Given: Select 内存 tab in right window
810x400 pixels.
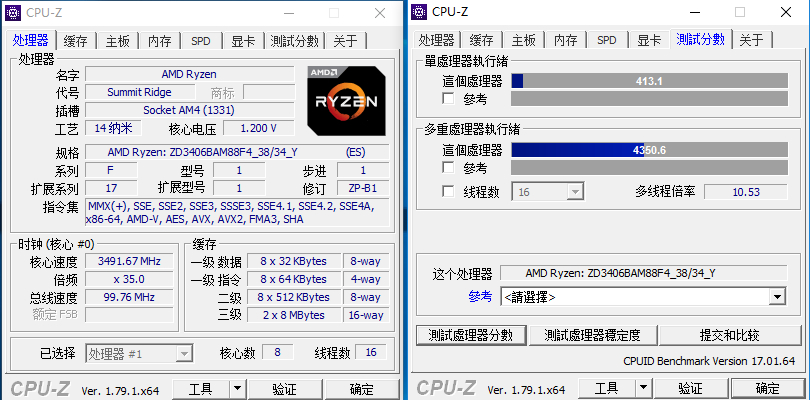Looking at the screenshot, I should (x=565, y=40).
